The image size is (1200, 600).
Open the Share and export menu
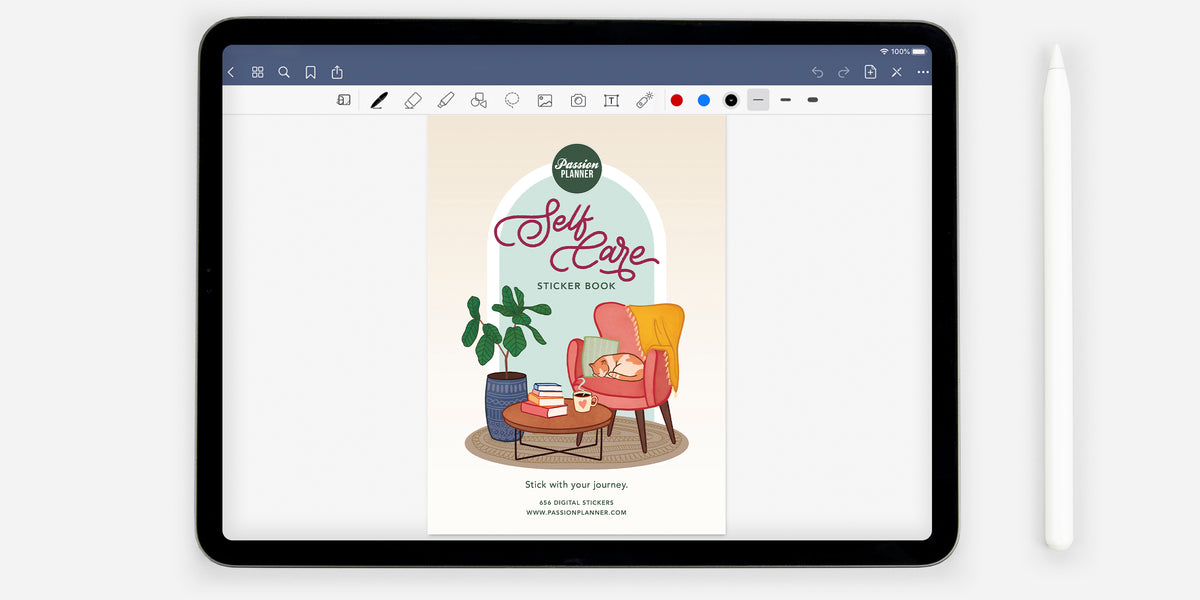tap(336, 72)
